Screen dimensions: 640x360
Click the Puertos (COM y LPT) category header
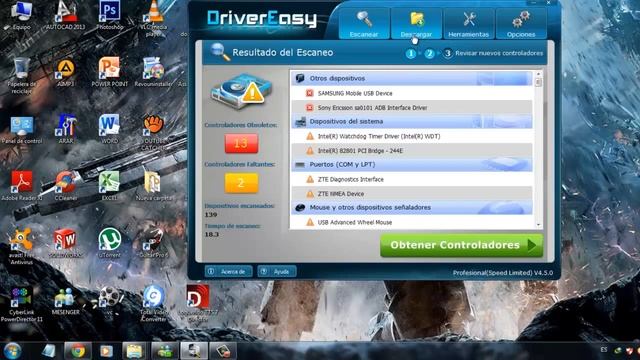click(x=412, y=164)
